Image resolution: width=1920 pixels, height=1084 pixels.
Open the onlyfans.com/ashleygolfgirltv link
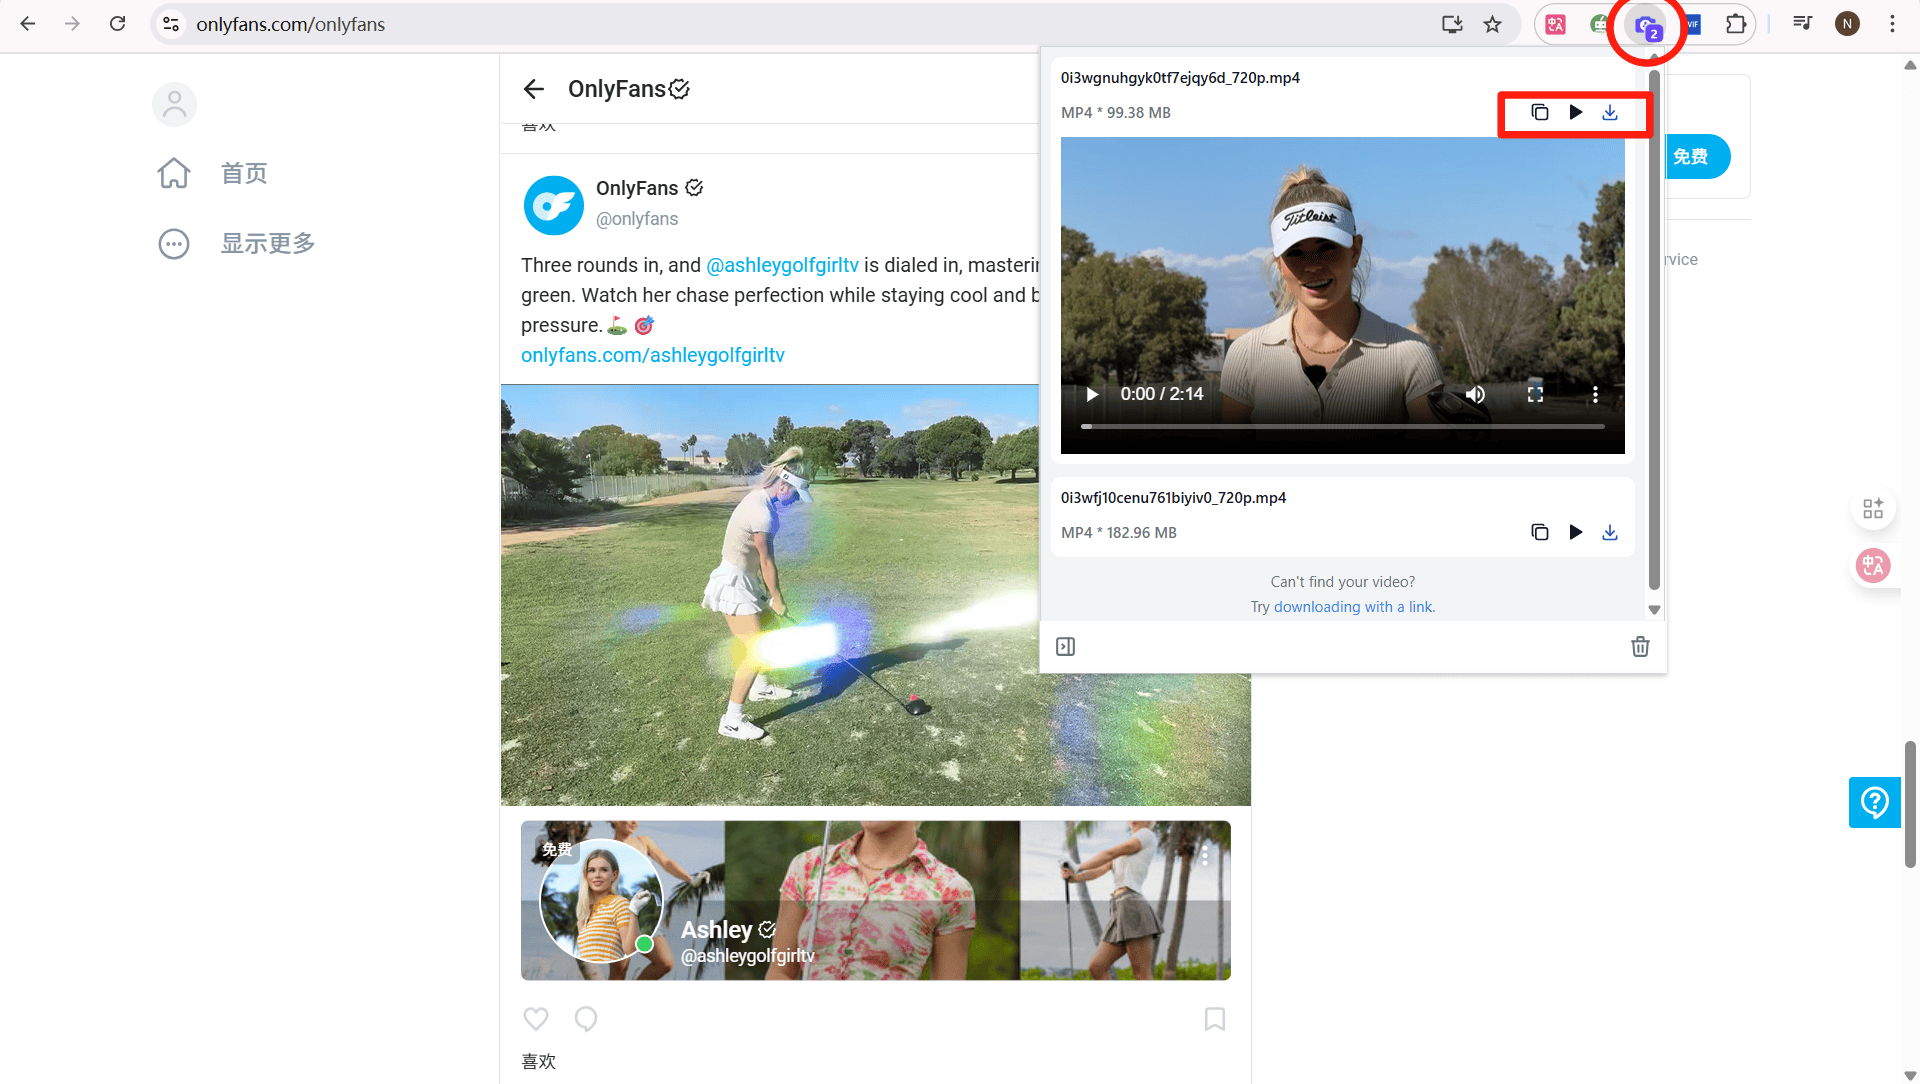point(653,355)
